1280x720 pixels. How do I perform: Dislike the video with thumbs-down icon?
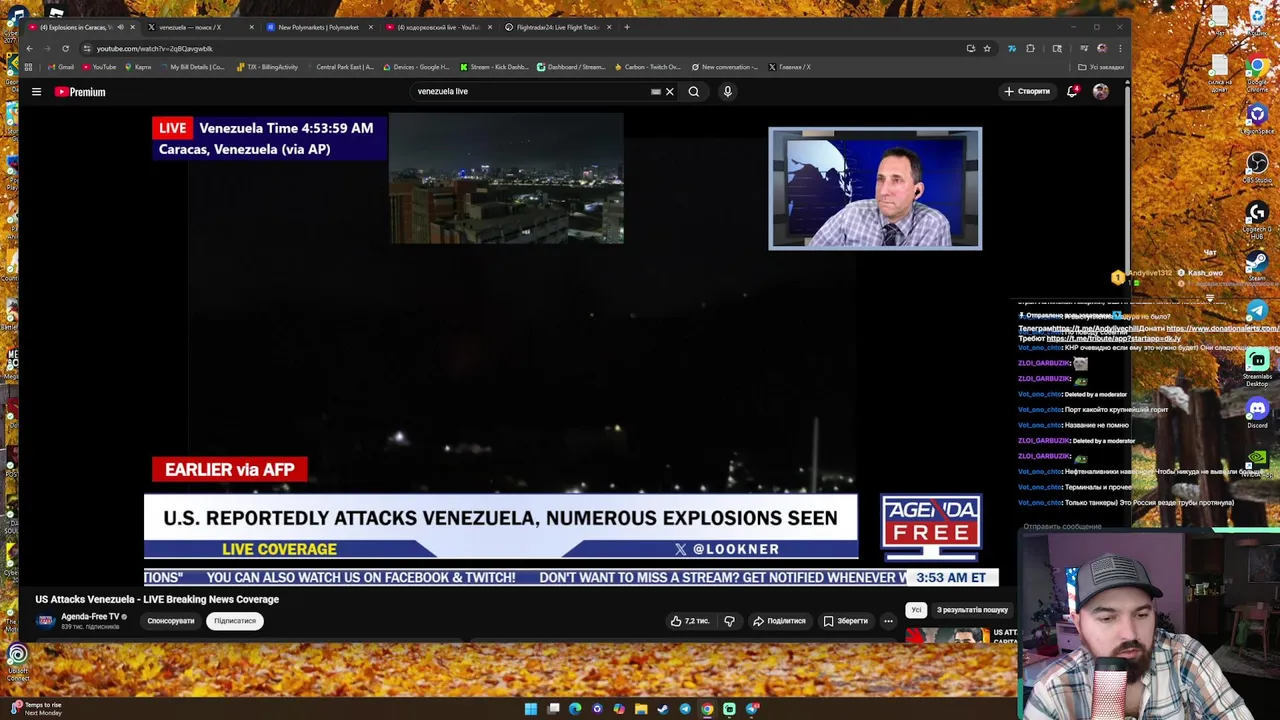[x=729, y=621]
